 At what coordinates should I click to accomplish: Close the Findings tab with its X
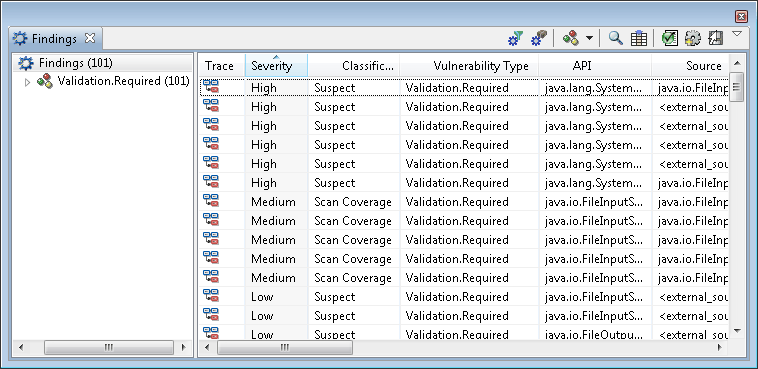coord(90,38)
